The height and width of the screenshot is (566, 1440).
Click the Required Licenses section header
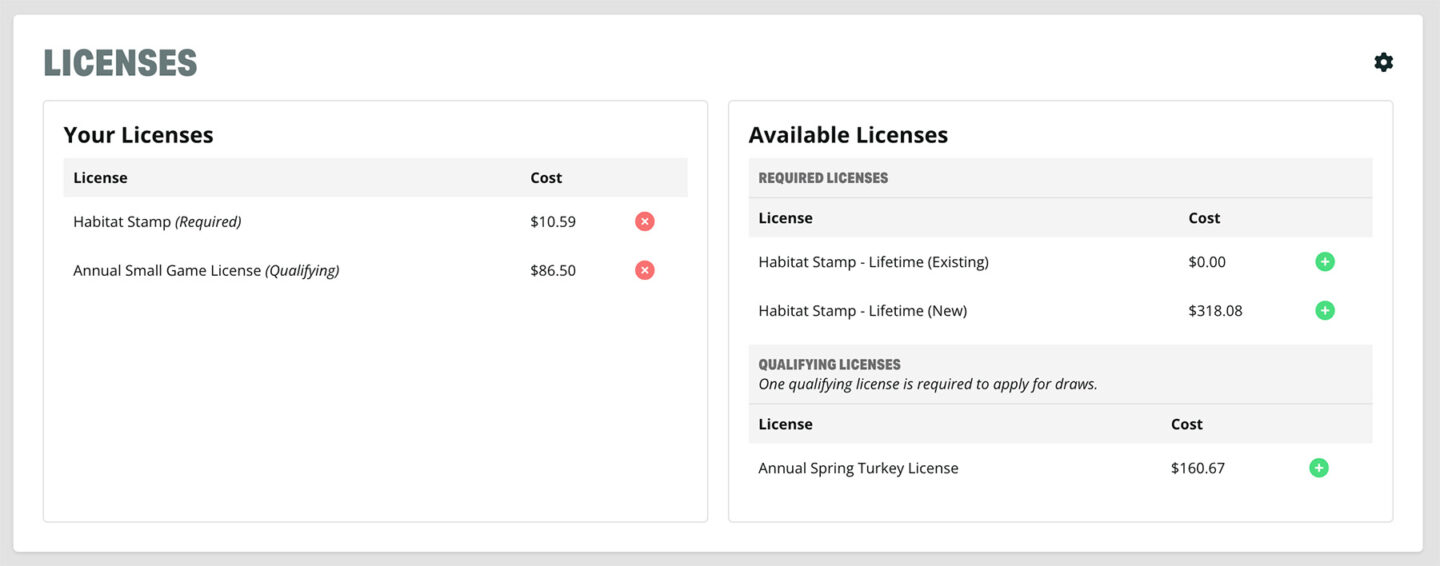[x=823, y=178]
